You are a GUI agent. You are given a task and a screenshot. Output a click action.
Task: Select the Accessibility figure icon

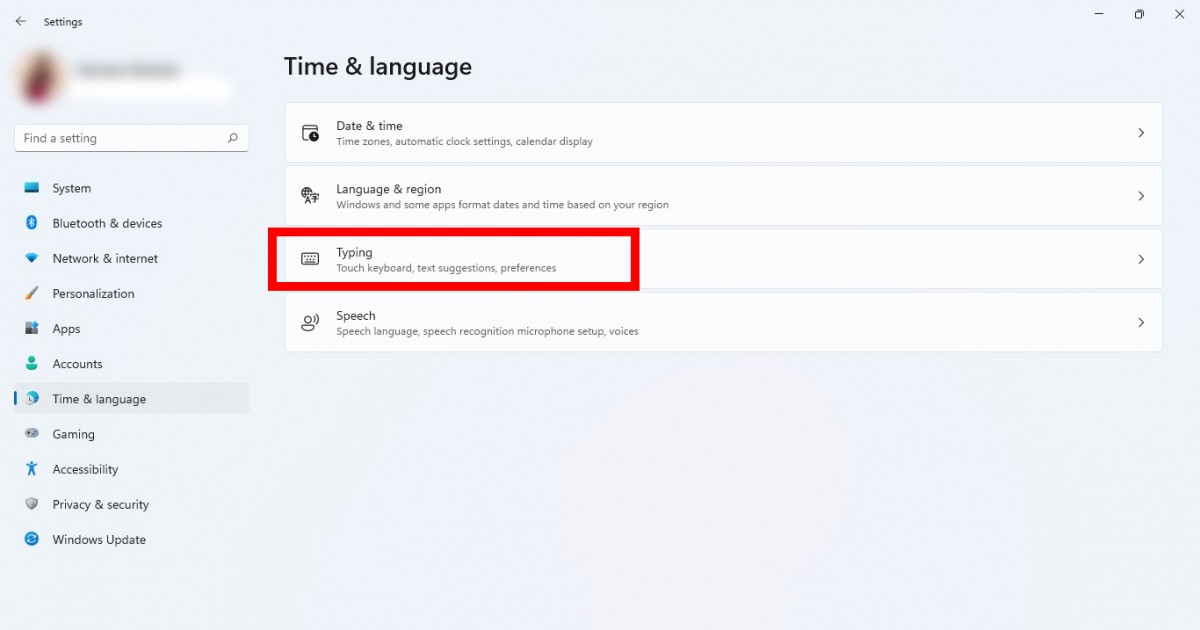click(x=32, y=469)
